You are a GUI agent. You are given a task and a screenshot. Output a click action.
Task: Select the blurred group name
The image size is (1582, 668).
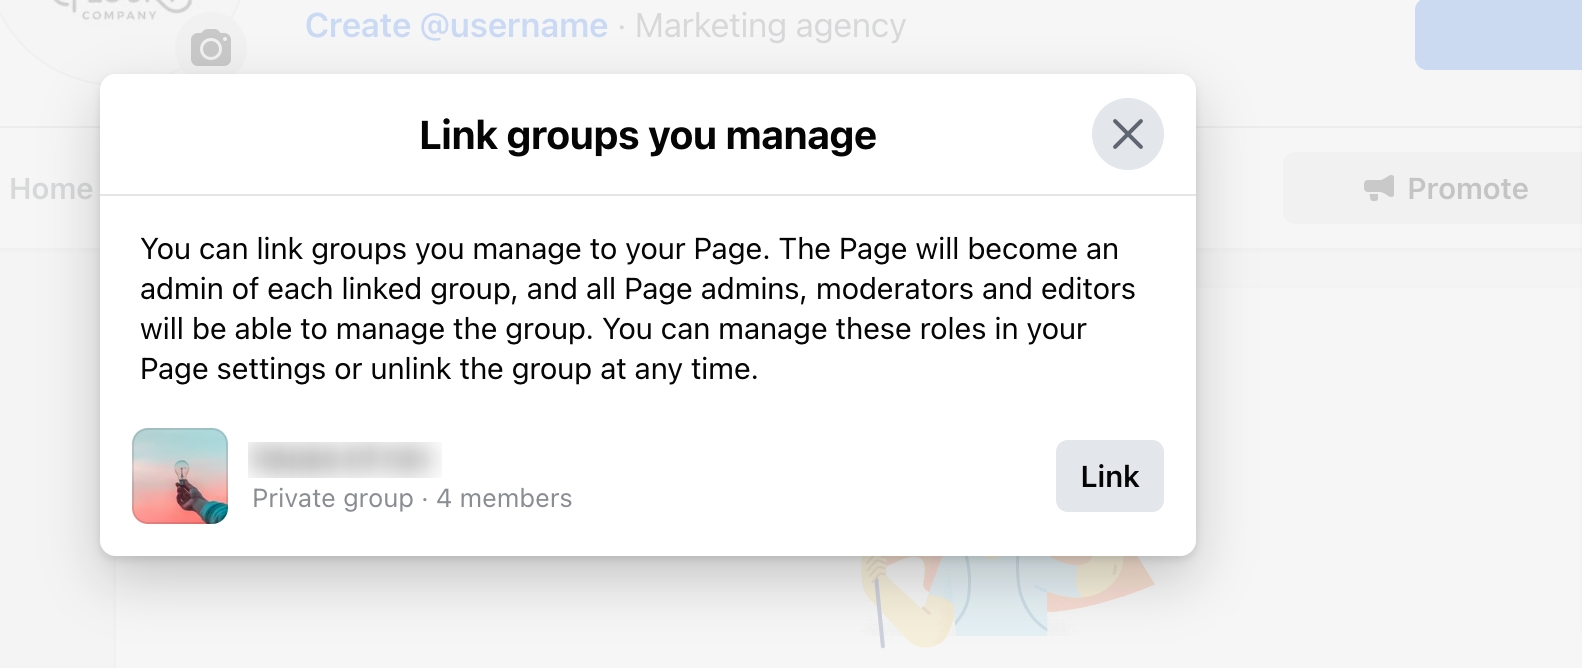[x=344, y=459]
